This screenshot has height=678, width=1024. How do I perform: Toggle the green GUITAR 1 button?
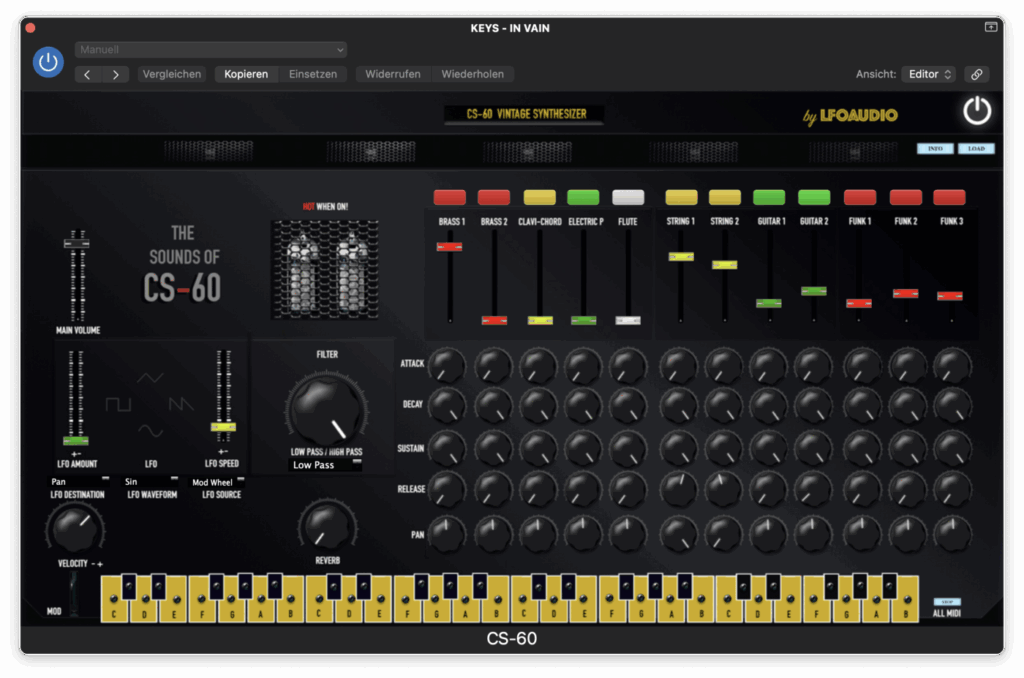click(x=769, y=197)
